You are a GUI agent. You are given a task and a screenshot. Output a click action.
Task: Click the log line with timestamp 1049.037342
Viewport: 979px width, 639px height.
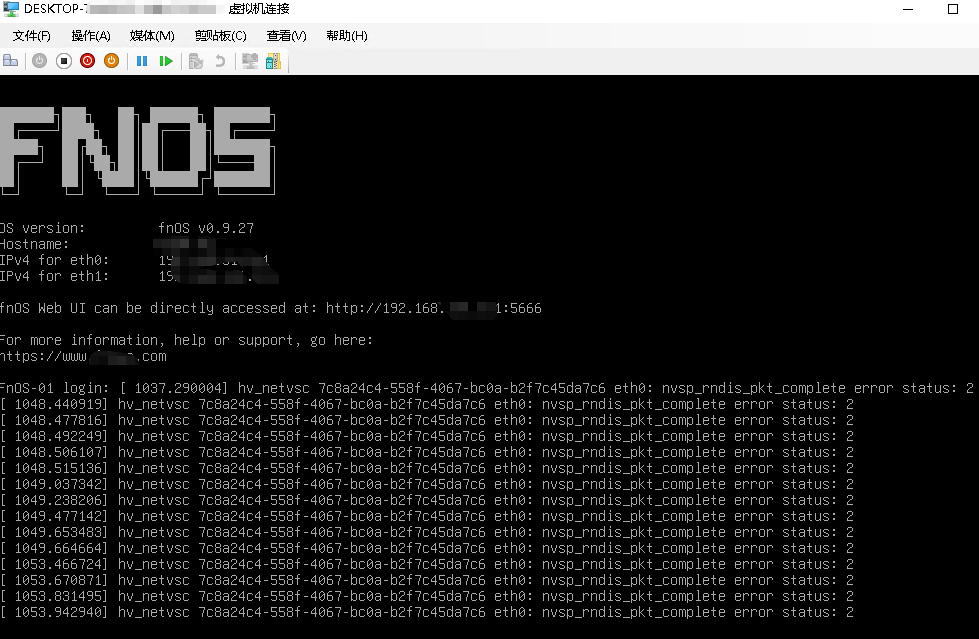[x=426, y=484]
